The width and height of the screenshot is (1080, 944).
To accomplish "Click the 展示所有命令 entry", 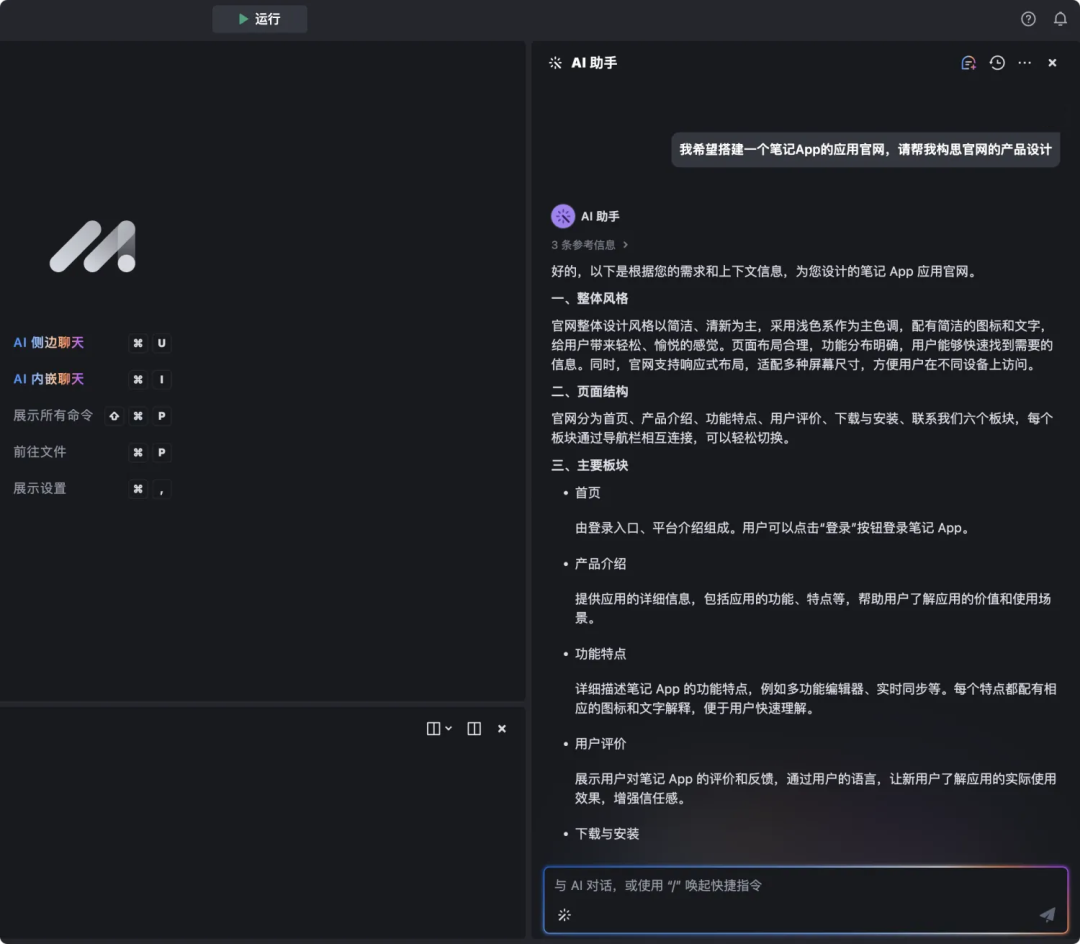I will pos(53,415).
